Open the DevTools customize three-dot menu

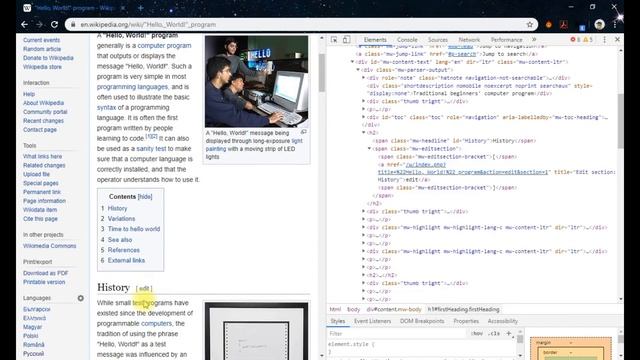click(x=604, y=40)
